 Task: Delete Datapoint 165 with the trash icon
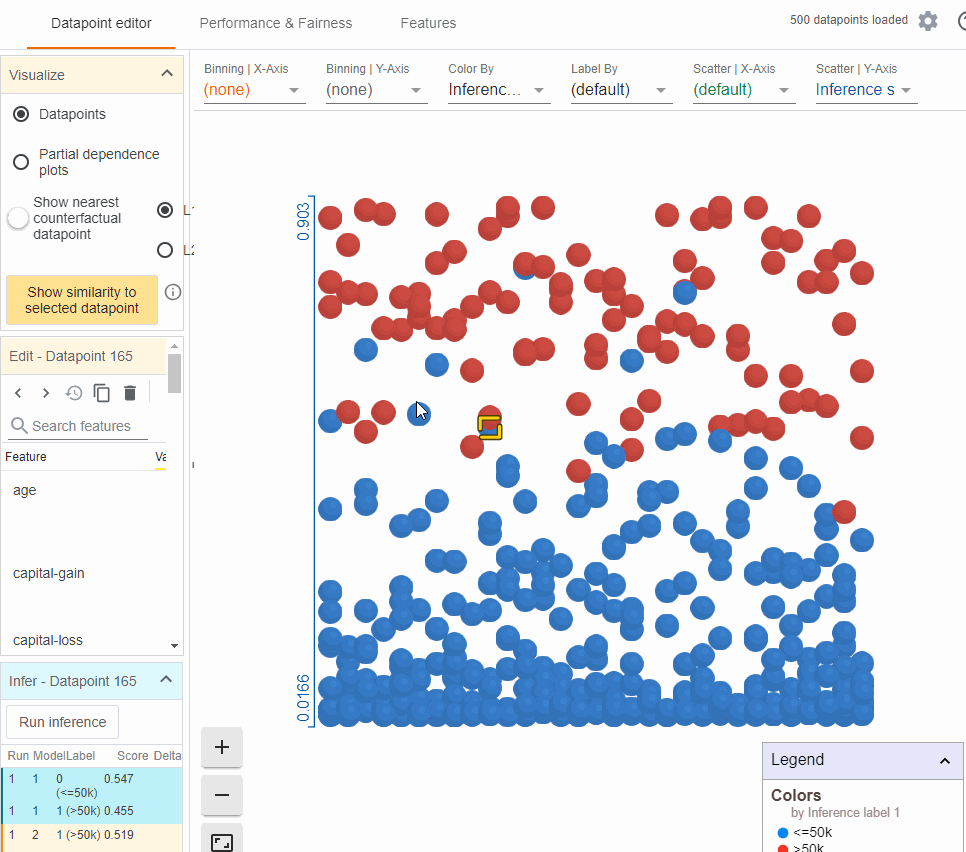point(129,392)
